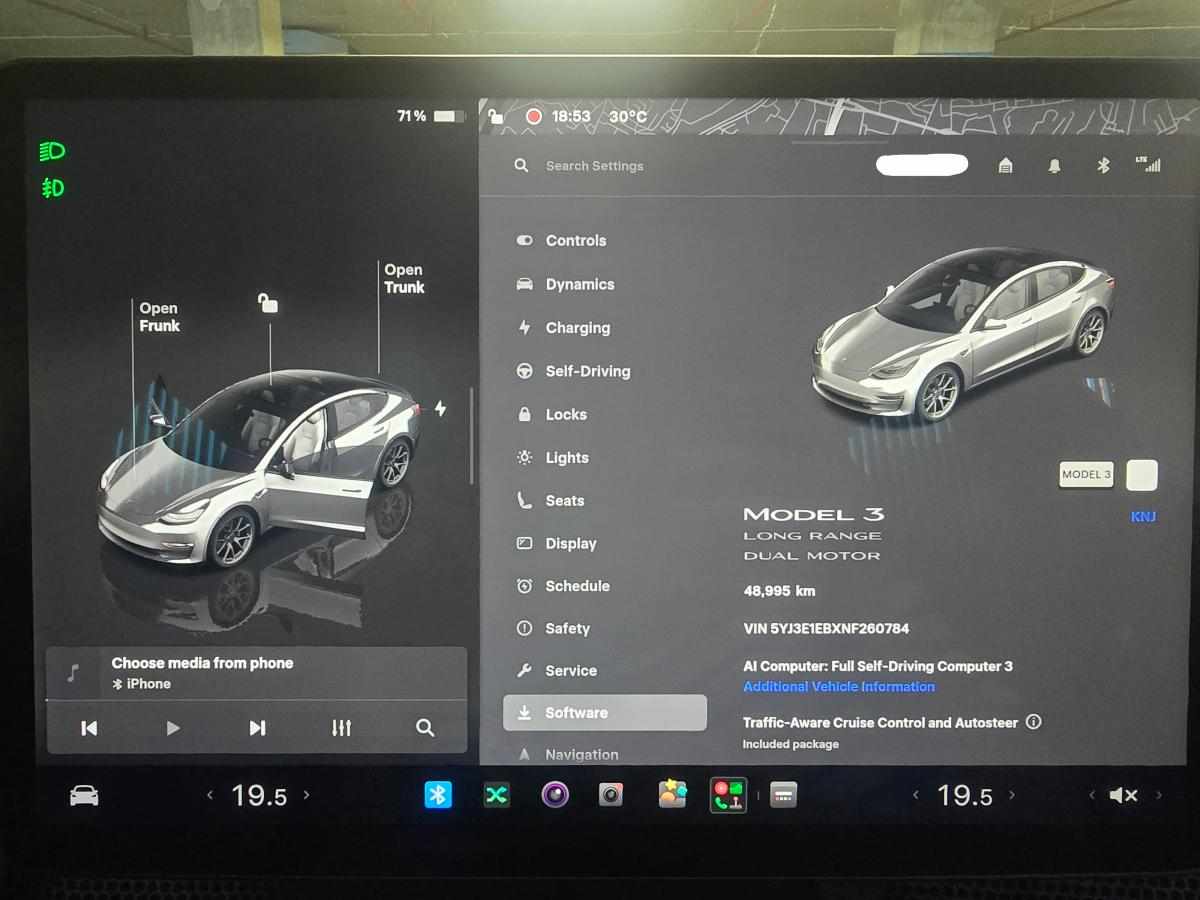Tap the clock showing 18:53
Viewport: 1200px width, 900px height.
click(x=571, y=117)
